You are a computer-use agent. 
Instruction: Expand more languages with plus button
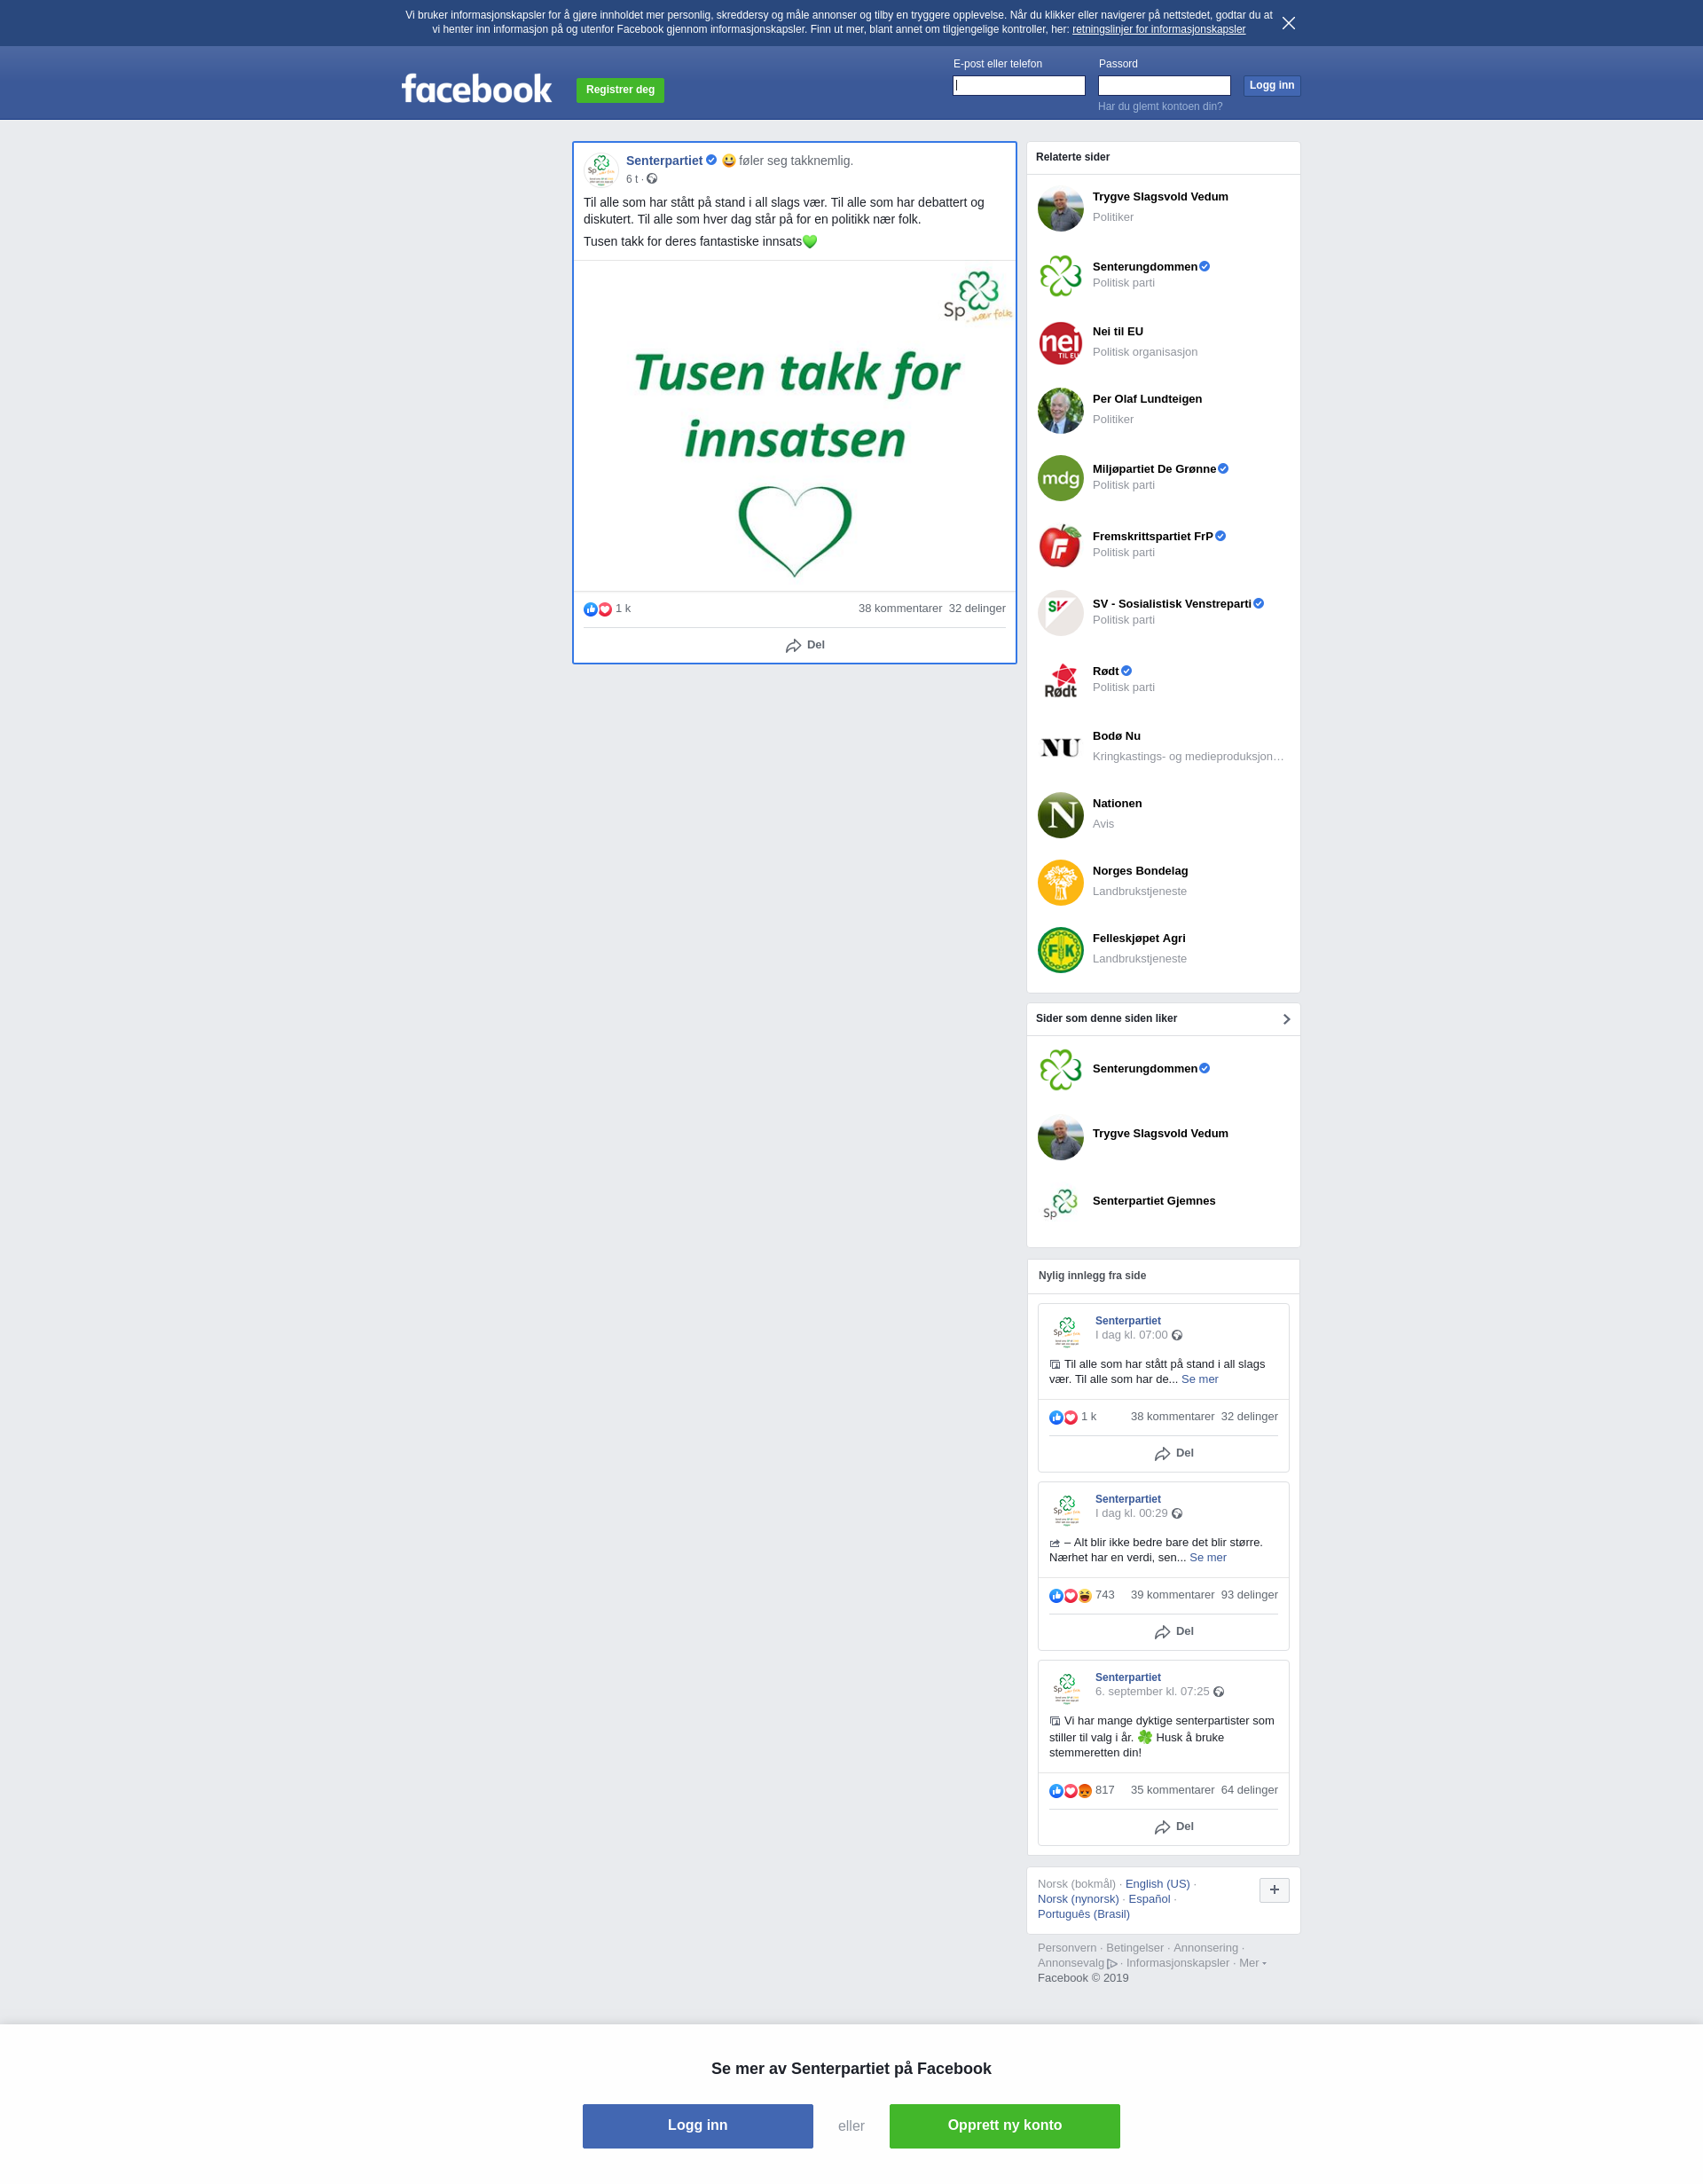click(1274, 1890)
